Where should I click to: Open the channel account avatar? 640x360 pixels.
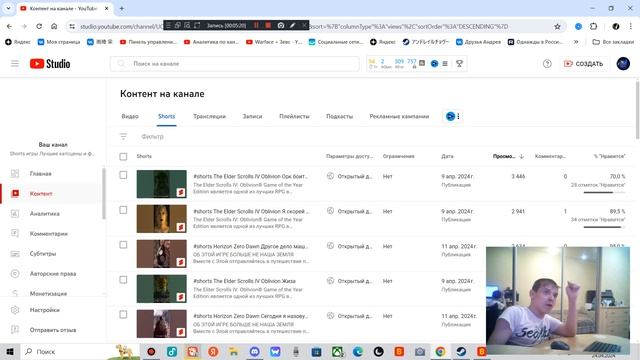pos(623,64)
